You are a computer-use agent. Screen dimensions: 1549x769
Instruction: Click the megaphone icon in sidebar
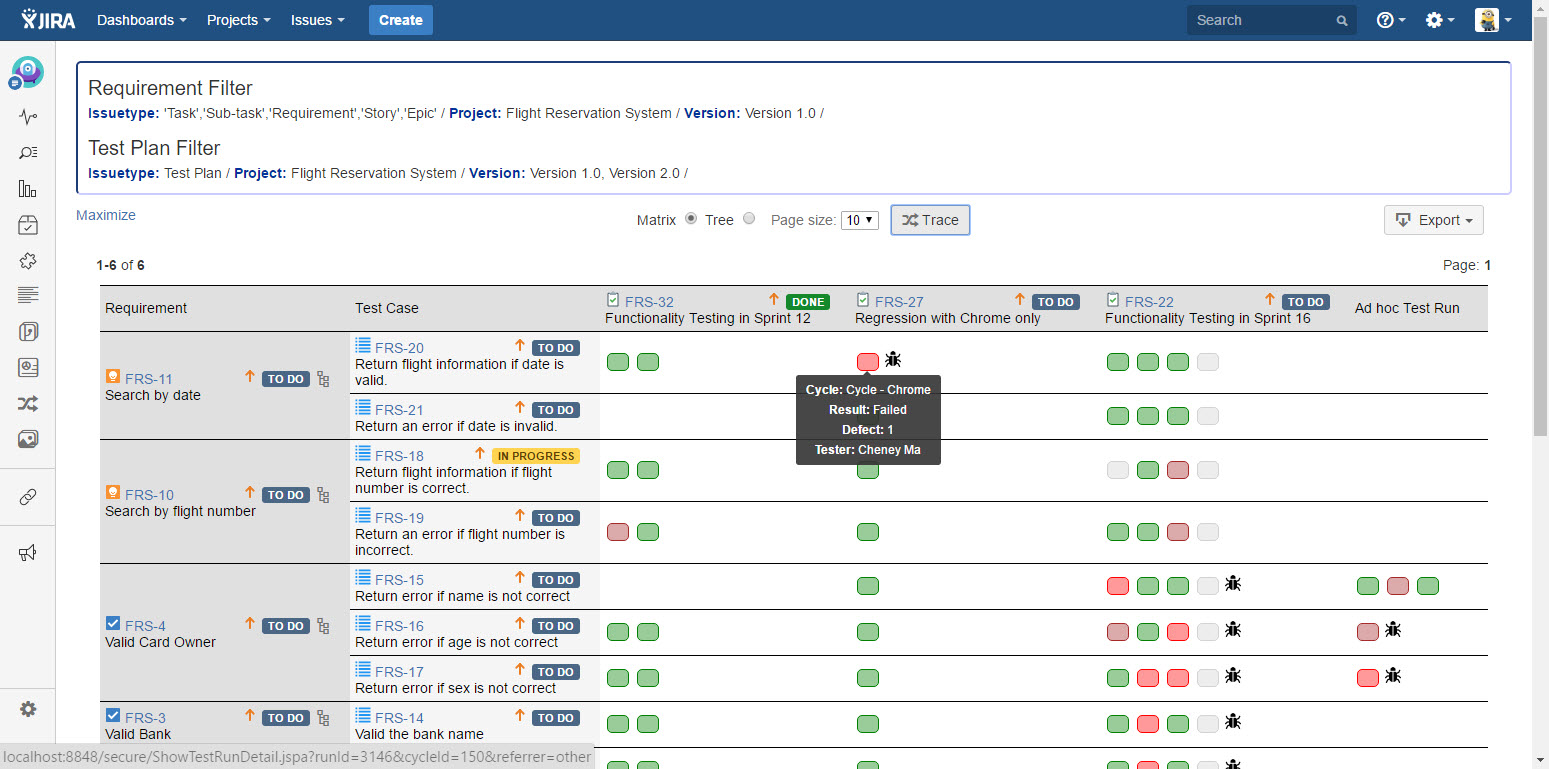click(28, 553)
